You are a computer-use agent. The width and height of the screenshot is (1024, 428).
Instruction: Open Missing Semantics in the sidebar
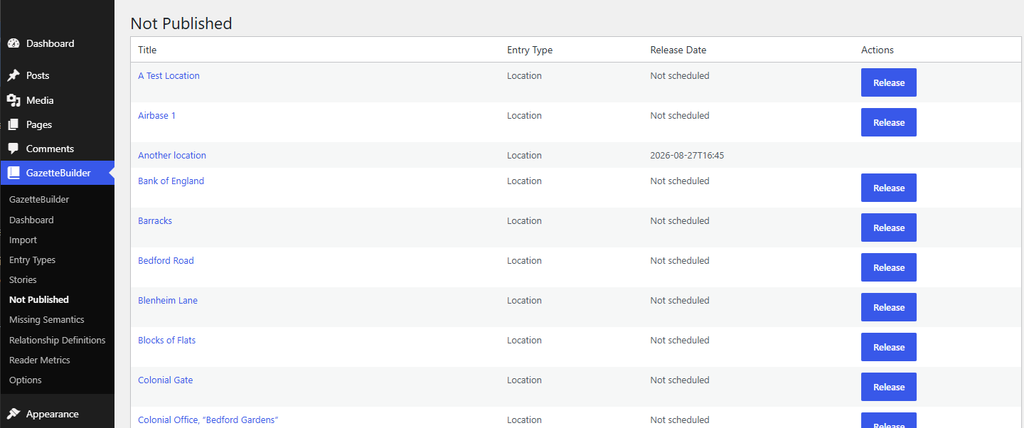[x=46, y=320]
